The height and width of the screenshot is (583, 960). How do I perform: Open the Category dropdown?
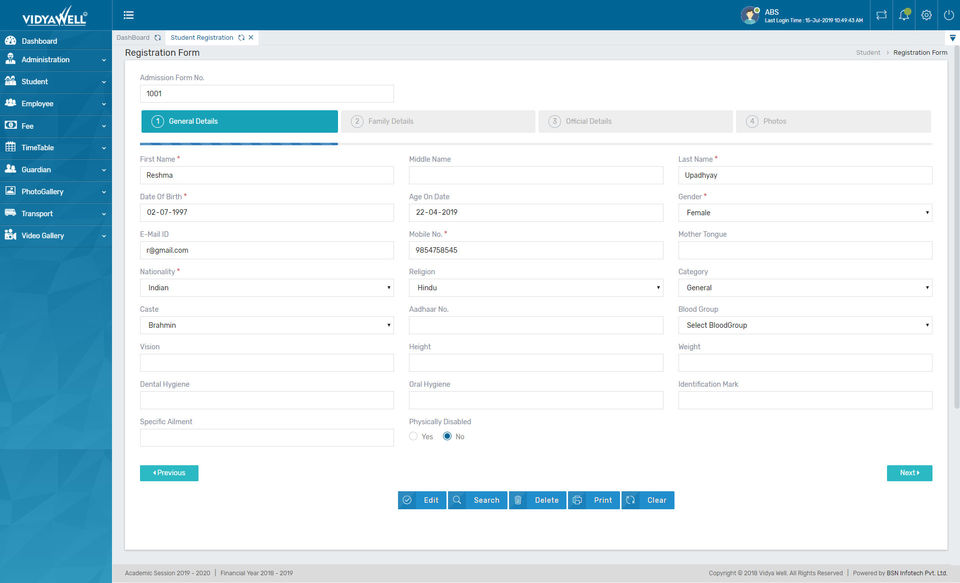[805, 288]
